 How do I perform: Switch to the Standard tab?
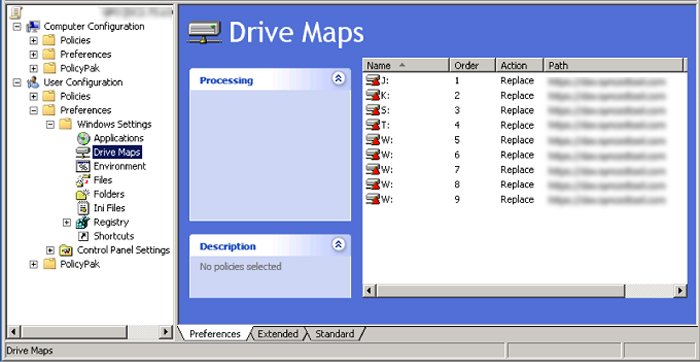tap(335, 334)
